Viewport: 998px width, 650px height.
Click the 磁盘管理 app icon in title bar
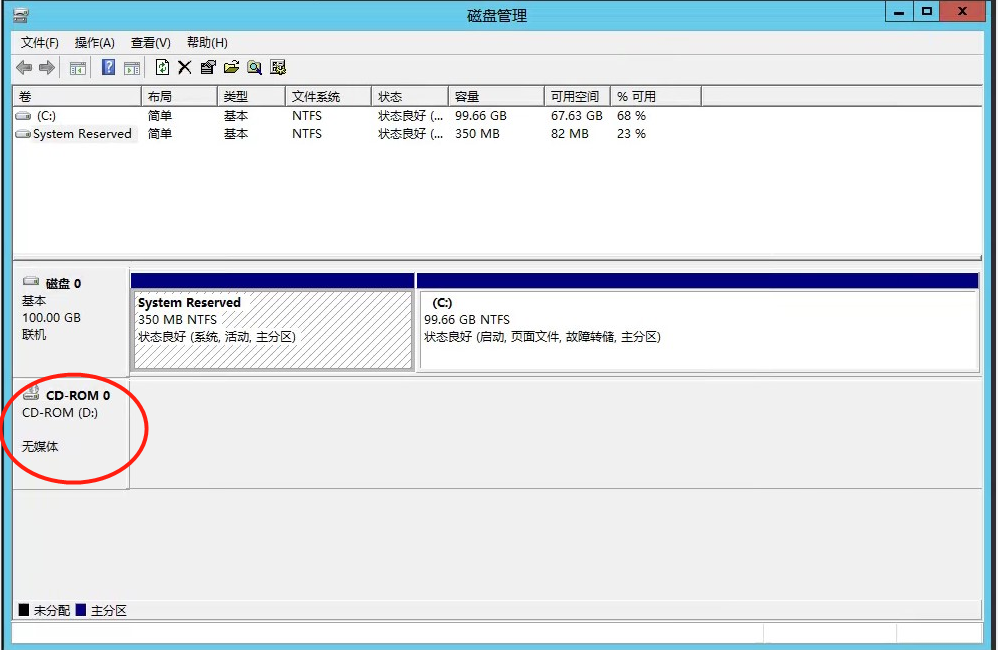[x=21, y=15]
